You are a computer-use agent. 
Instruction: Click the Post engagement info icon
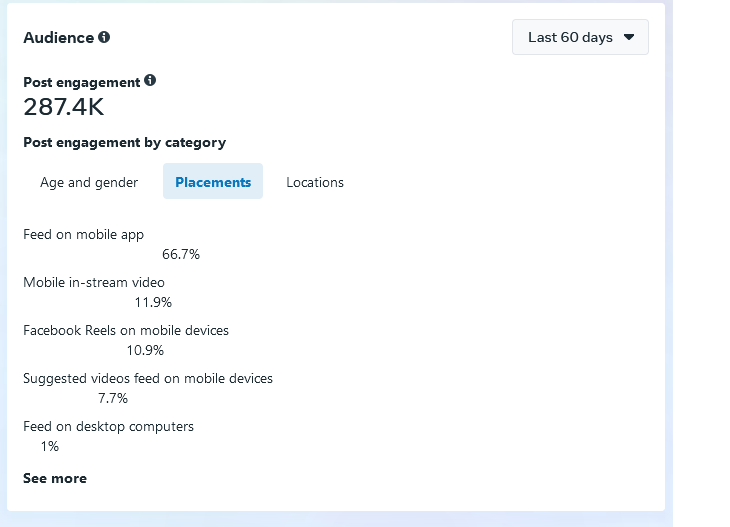pyautogui.click(x=150, y=81)
